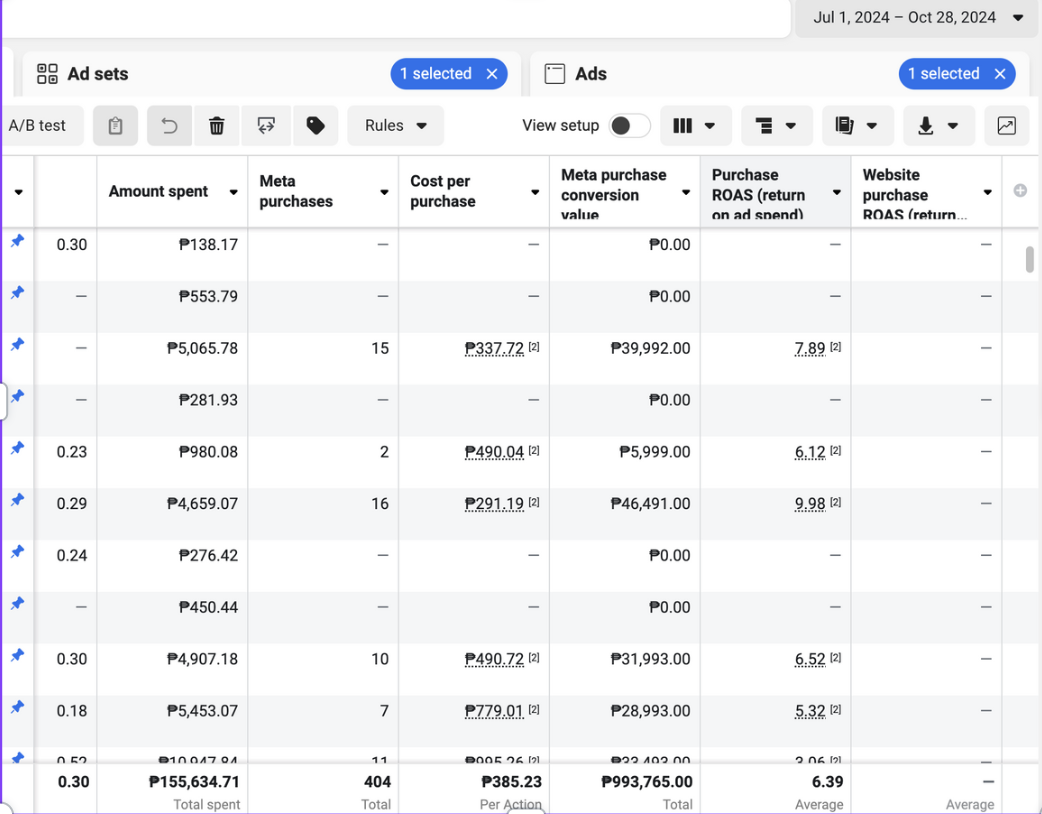Click the ROAS value 6.52
The height and width of the screenshot is (814, 1042).
tap(810, 659)
